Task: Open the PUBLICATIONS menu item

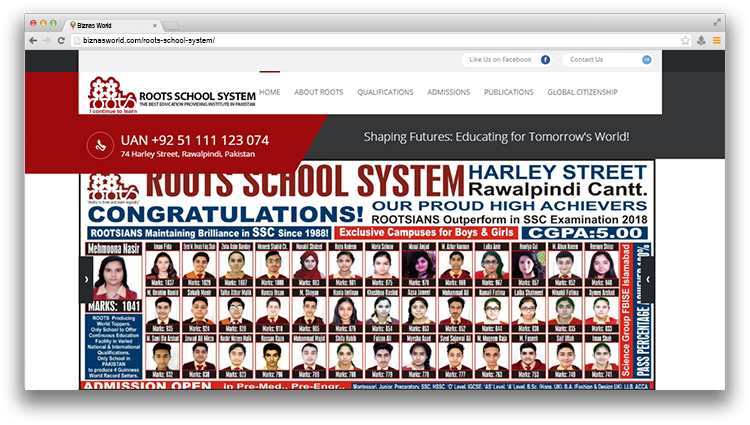Action: (508, 92)
